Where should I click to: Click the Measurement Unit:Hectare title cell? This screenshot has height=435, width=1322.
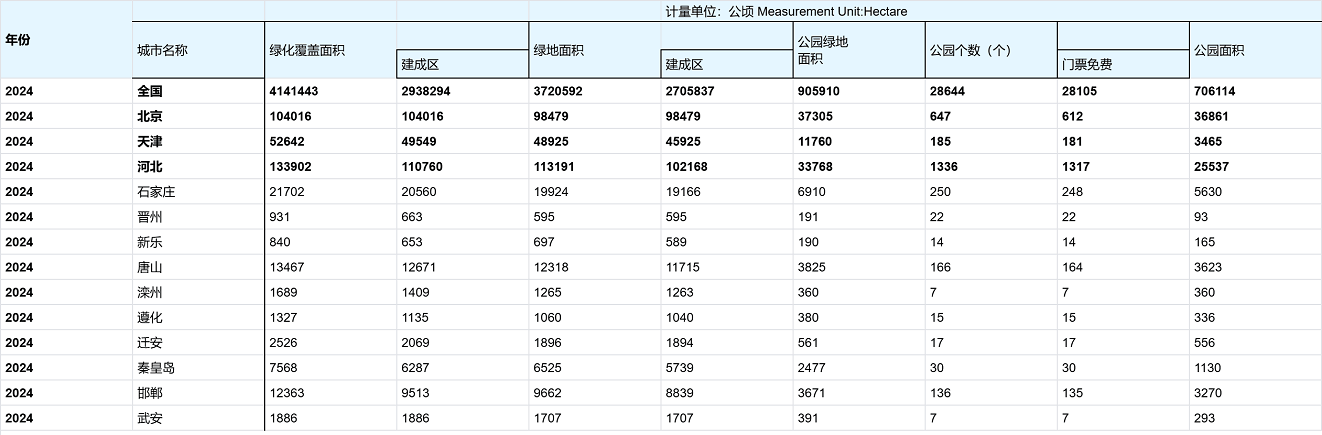click(x=786, y=11)
